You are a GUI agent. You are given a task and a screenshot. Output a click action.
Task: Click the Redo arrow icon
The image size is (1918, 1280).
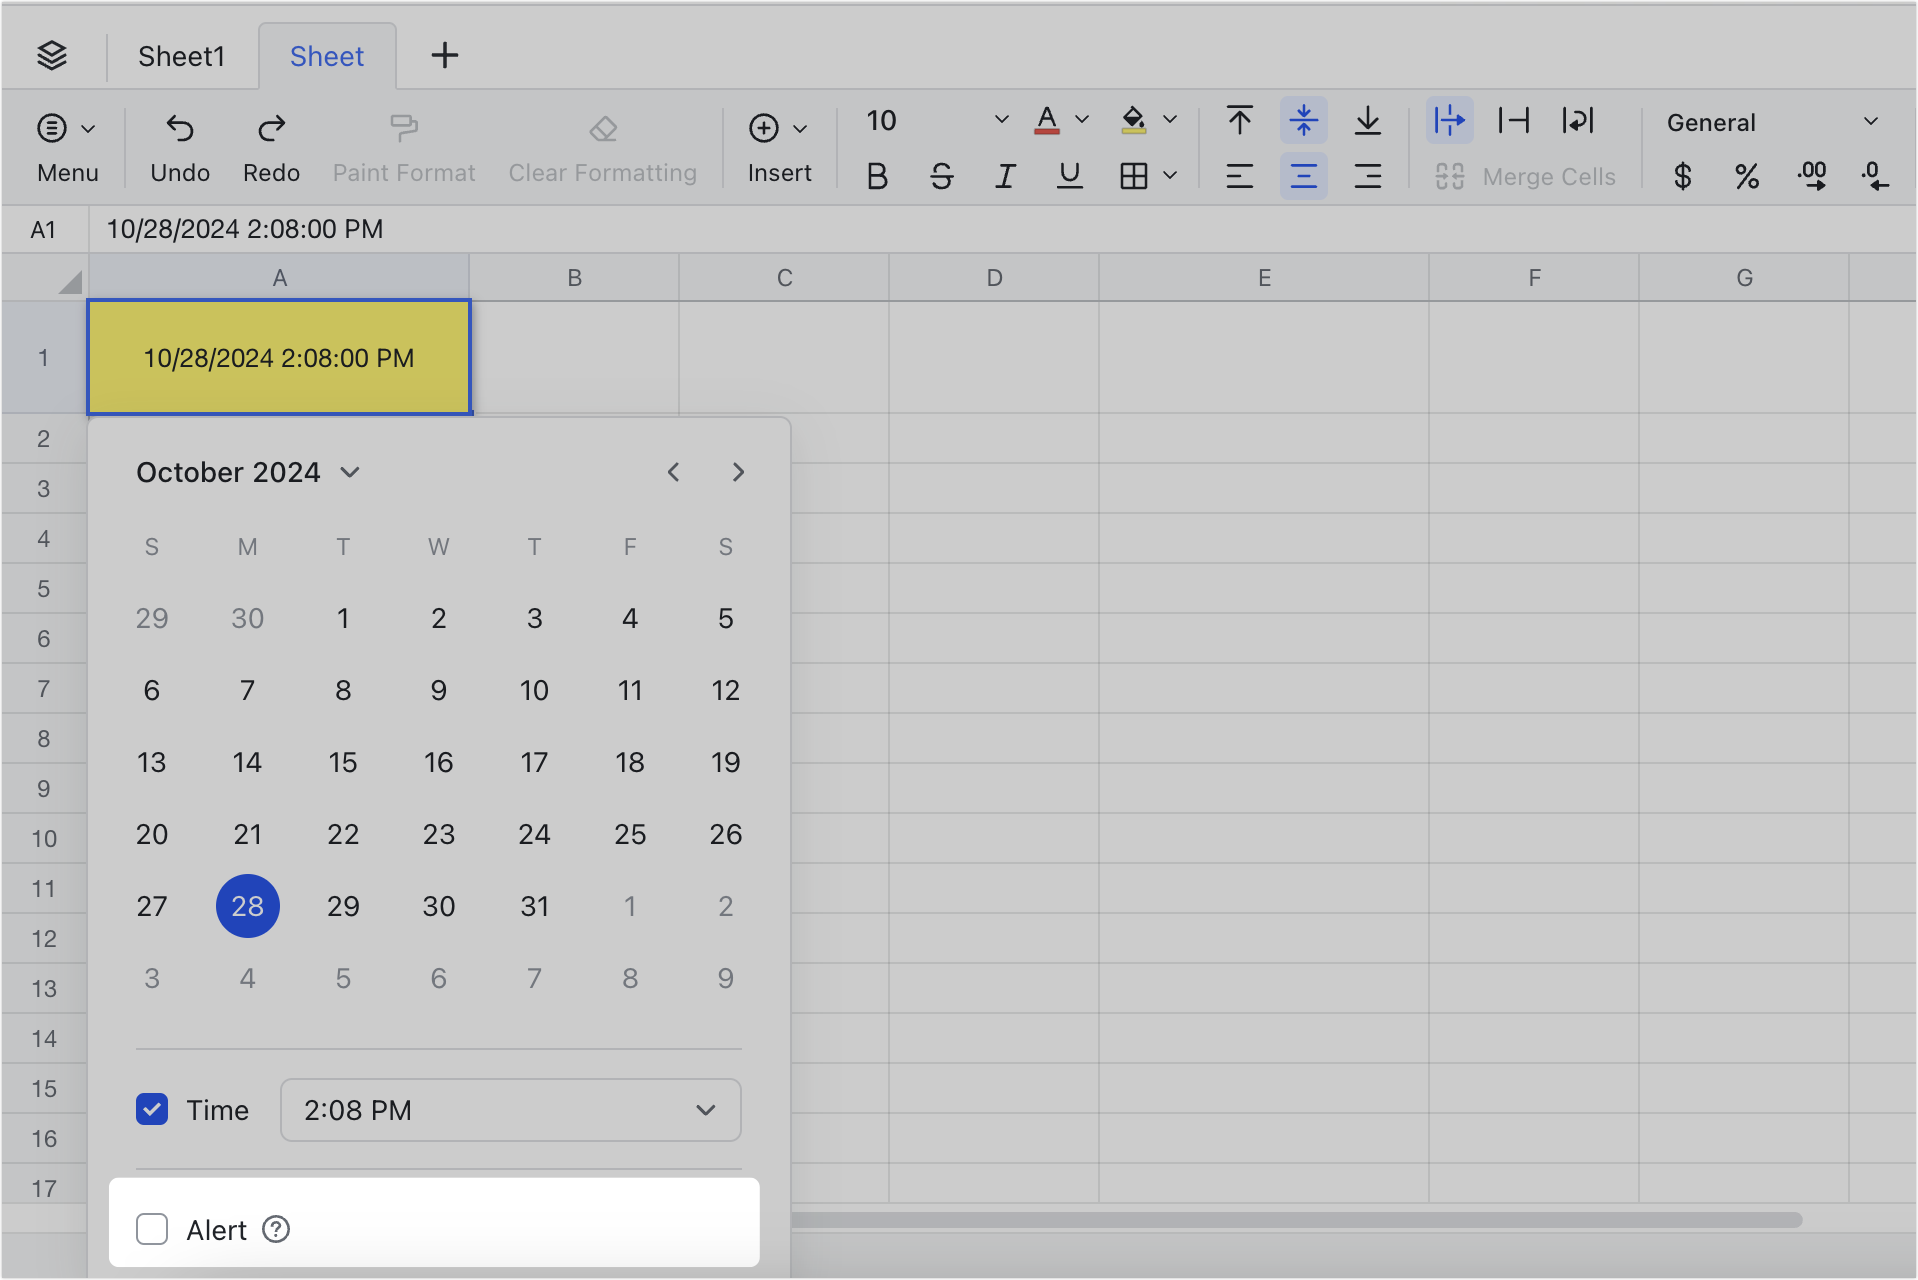271,127
